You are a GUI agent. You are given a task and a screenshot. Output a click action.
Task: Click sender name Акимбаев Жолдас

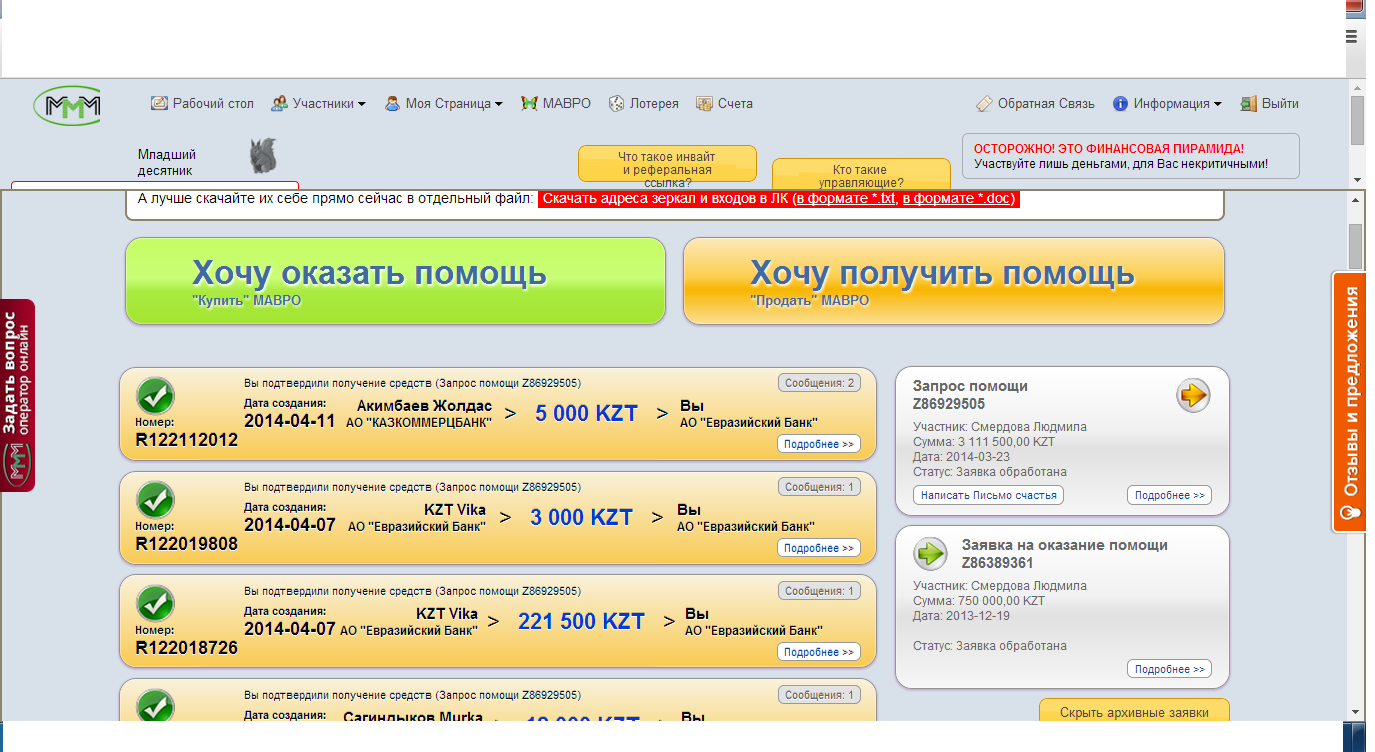[425, 405]
